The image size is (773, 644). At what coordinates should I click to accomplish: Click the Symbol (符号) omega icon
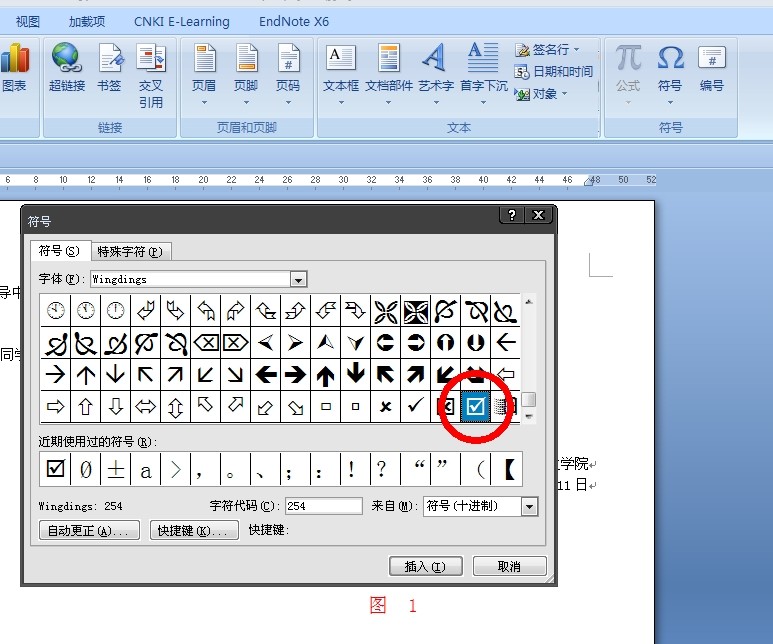click(x=670, y=59)
